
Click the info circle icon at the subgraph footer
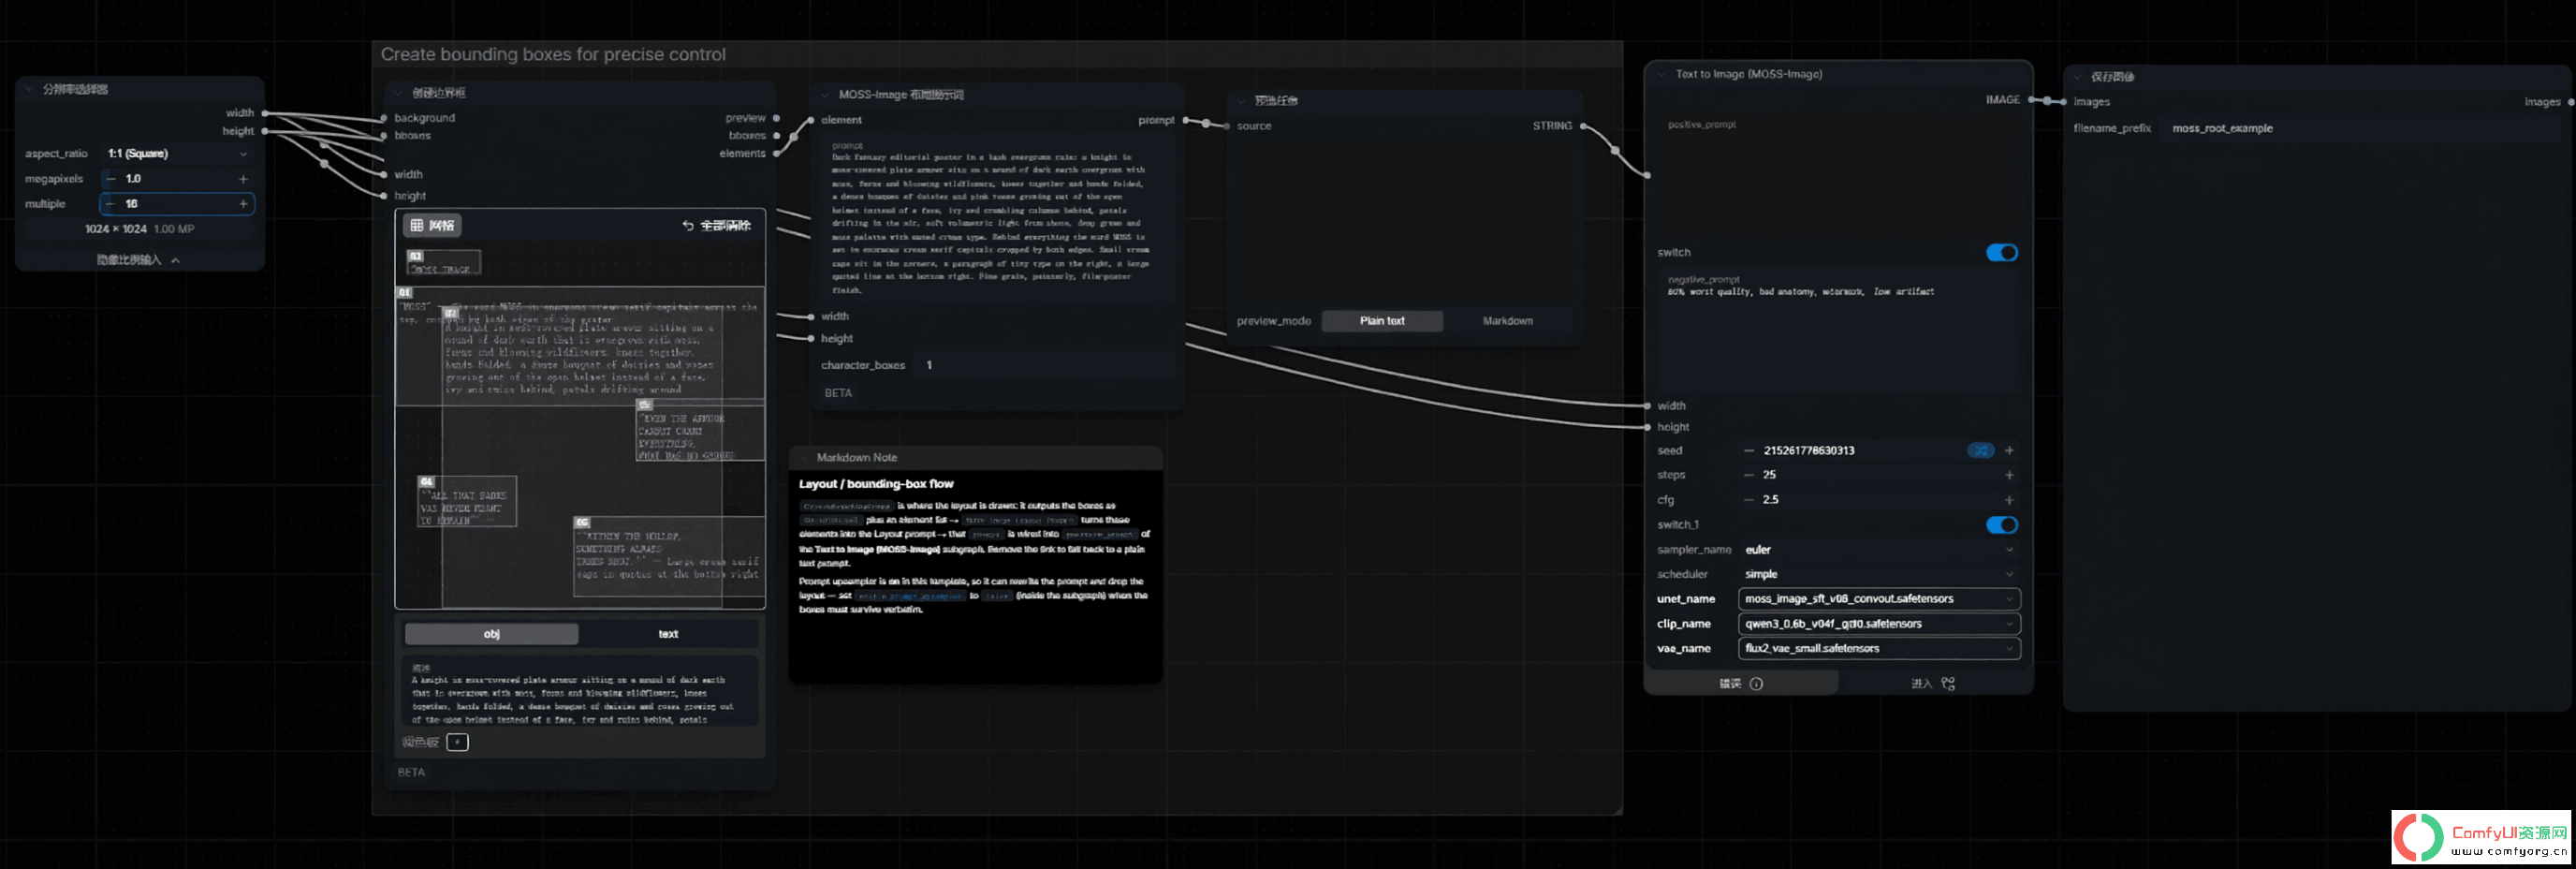[1757, 684]
